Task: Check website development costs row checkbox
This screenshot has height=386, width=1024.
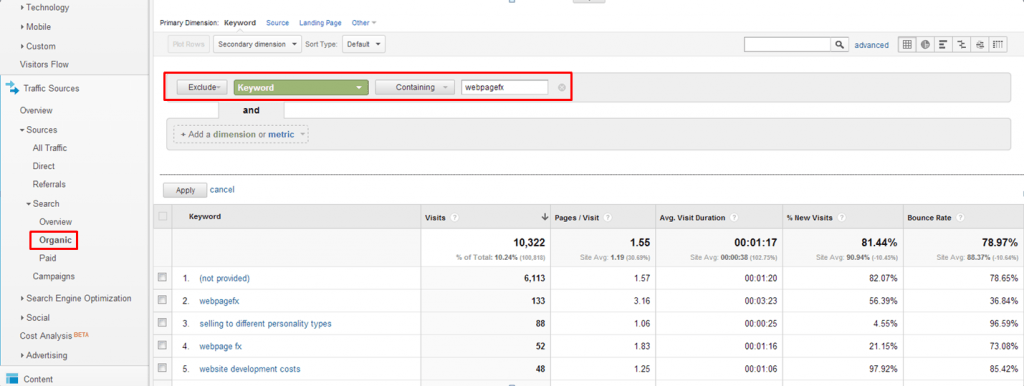Action: (163, 368)
